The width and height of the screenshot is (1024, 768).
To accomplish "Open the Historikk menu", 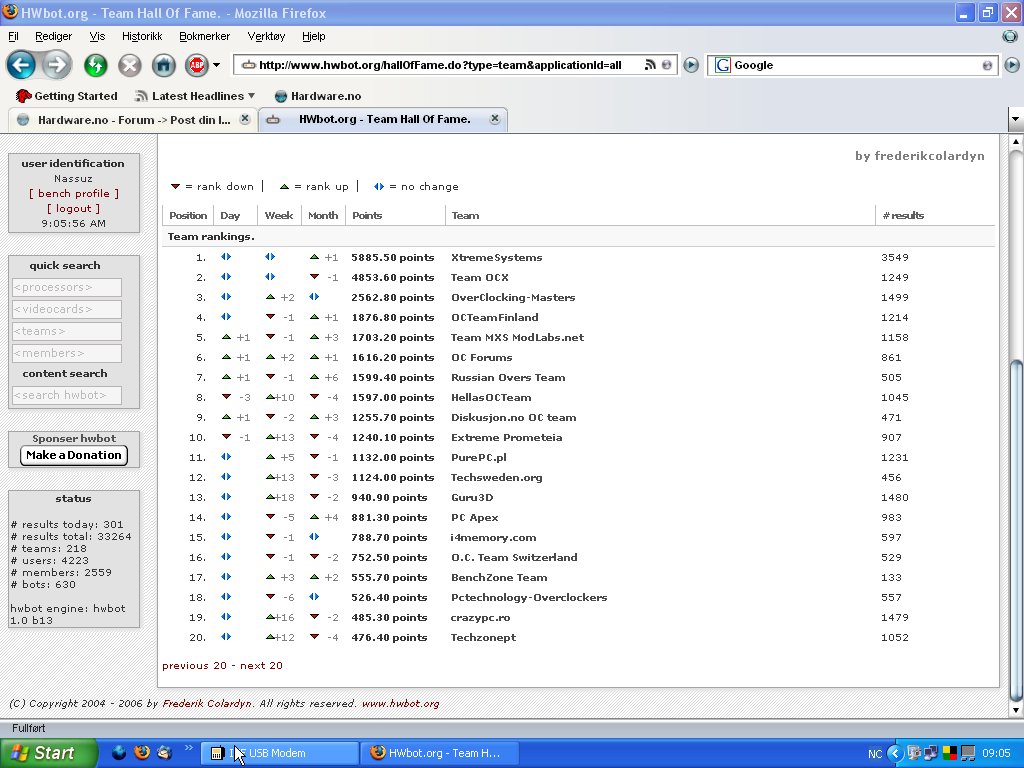I will pos(142,36).
